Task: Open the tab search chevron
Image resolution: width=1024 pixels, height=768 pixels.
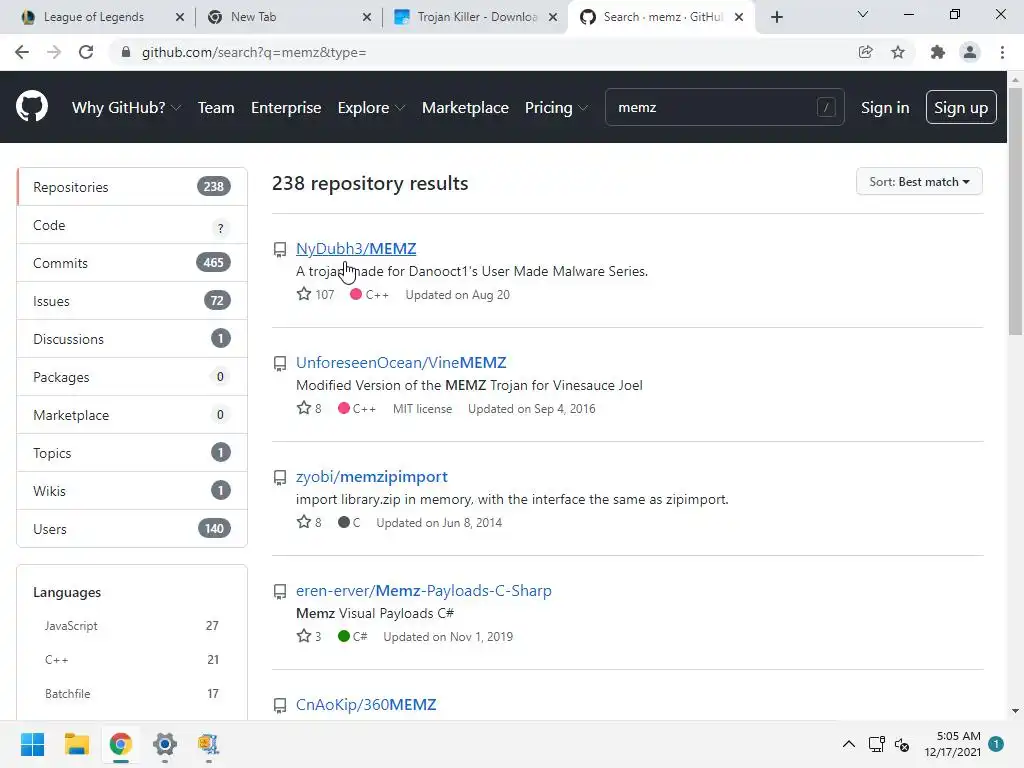Action: coord(863,14)
